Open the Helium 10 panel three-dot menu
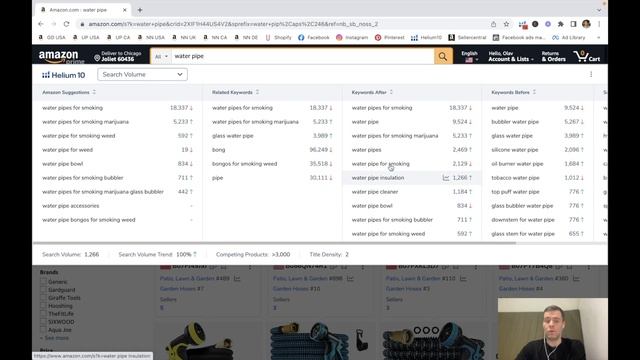Screen dimensions: 640x360 (591, 74)
